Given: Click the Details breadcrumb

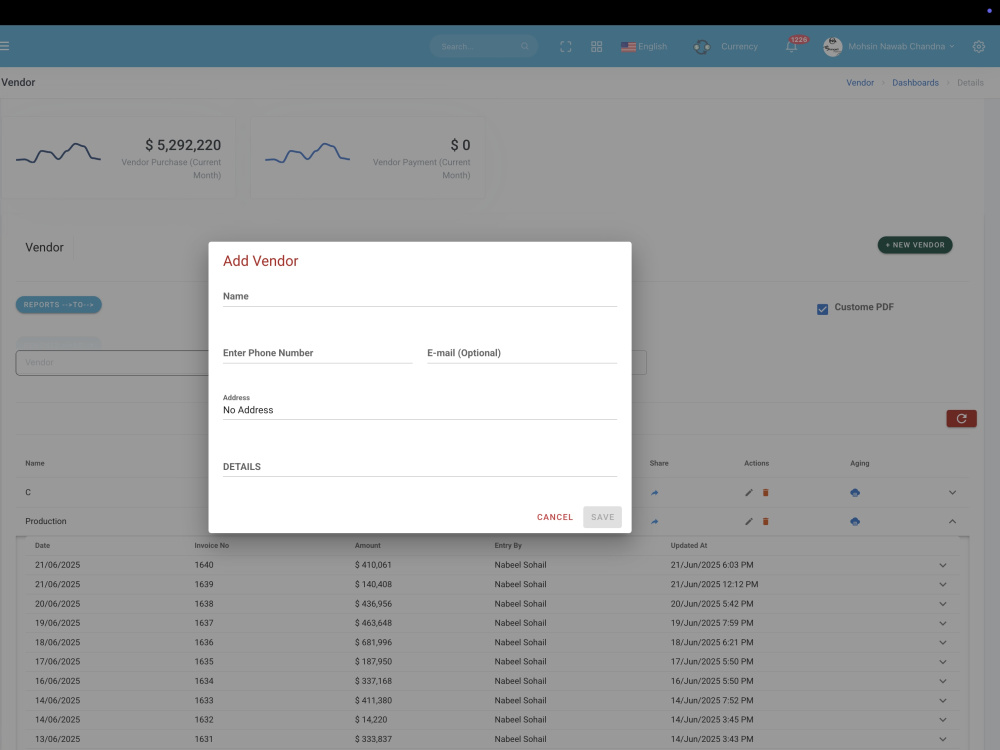Looking at the screenshot, I should (970, 83).
